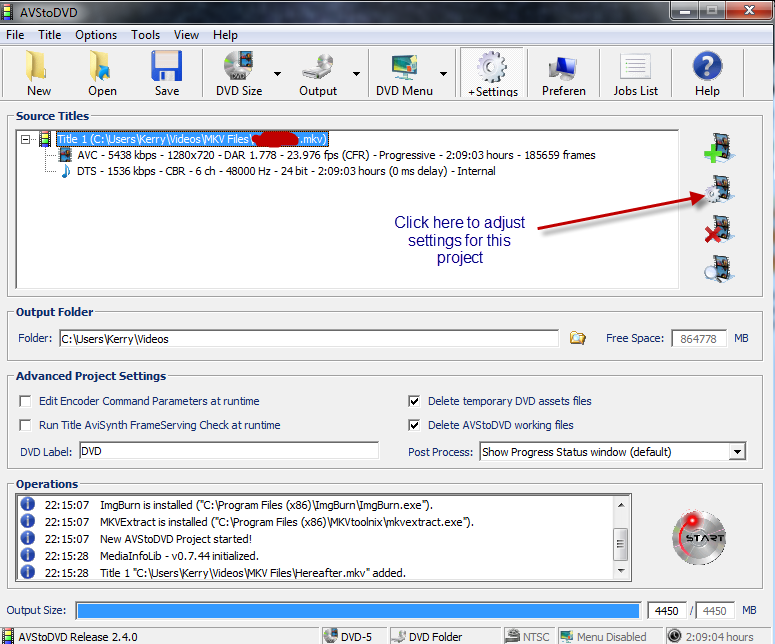Open title settings with the gear film icon
This screenshot has width=775, height=644.
tap(719, 188)
